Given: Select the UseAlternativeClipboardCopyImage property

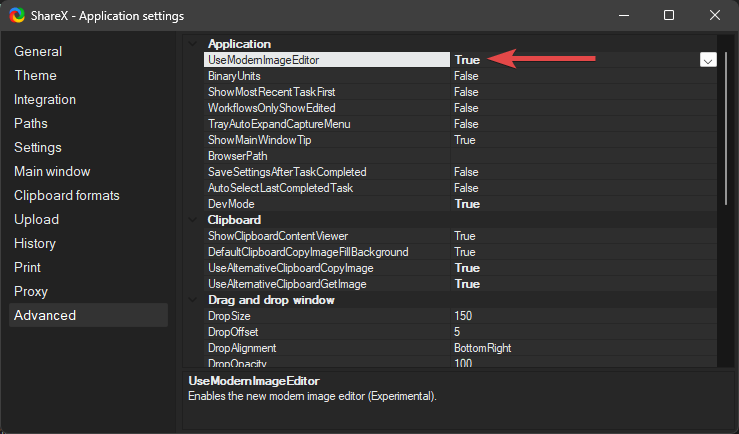Looking at the screenshot, I should coord(291,268).
